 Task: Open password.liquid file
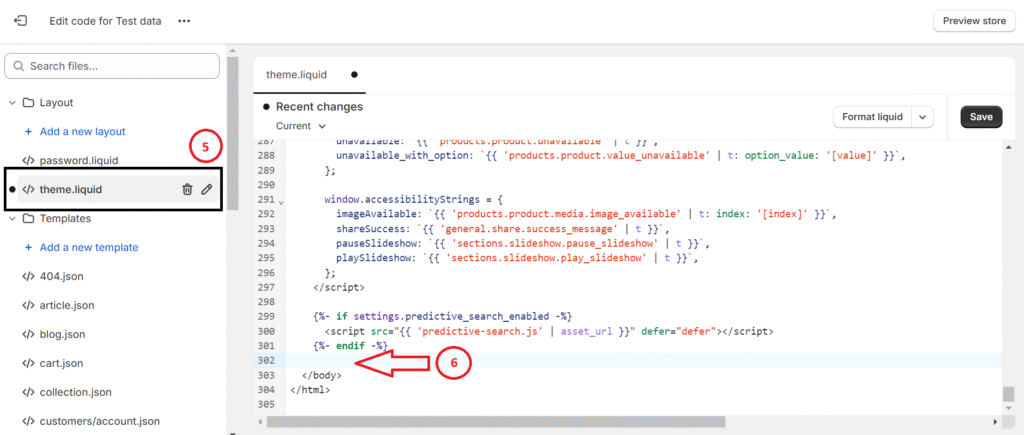(x=78, y=160)
